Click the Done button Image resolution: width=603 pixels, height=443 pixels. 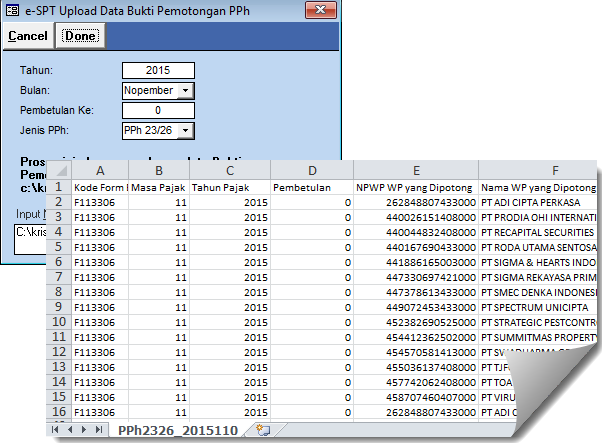[x=80, y=36]
